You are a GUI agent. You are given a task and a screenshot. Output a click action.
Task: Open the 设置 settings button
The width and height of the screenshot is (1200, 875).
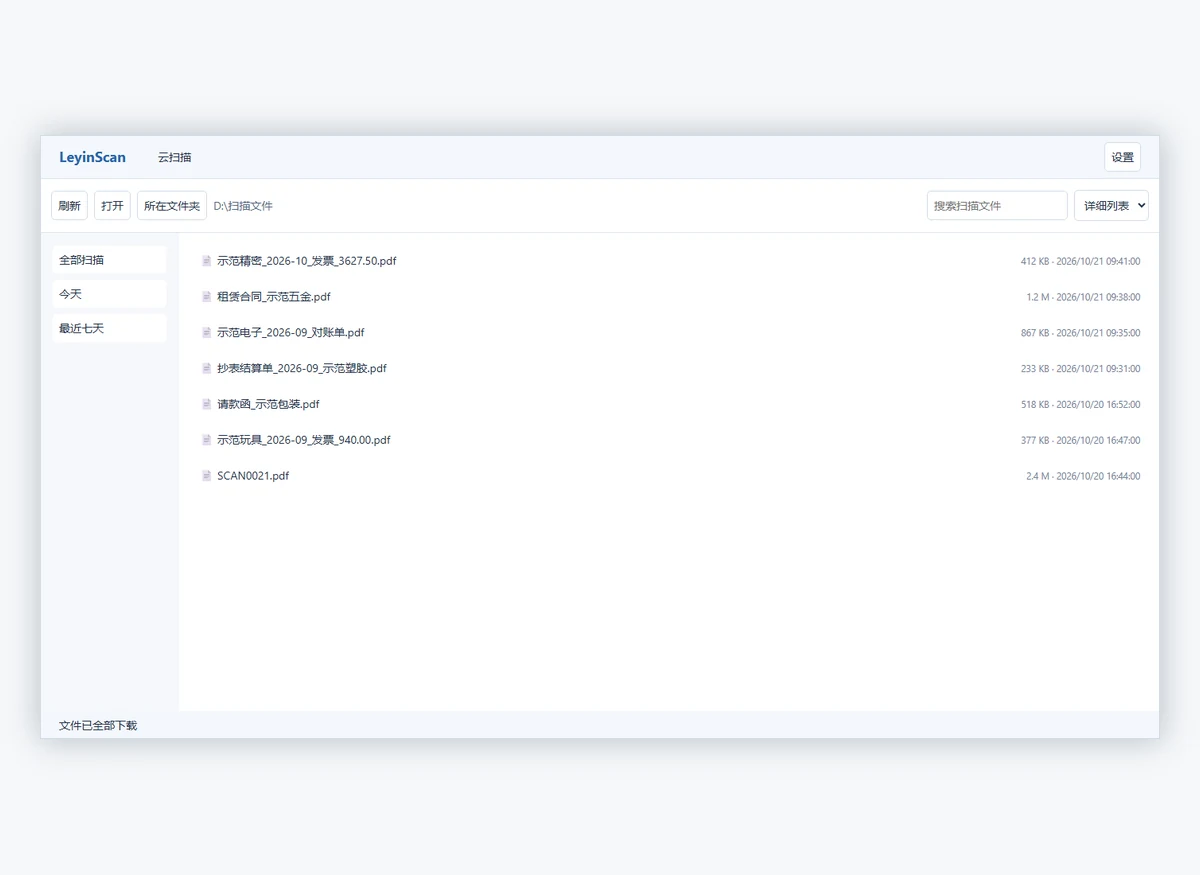1122,157
